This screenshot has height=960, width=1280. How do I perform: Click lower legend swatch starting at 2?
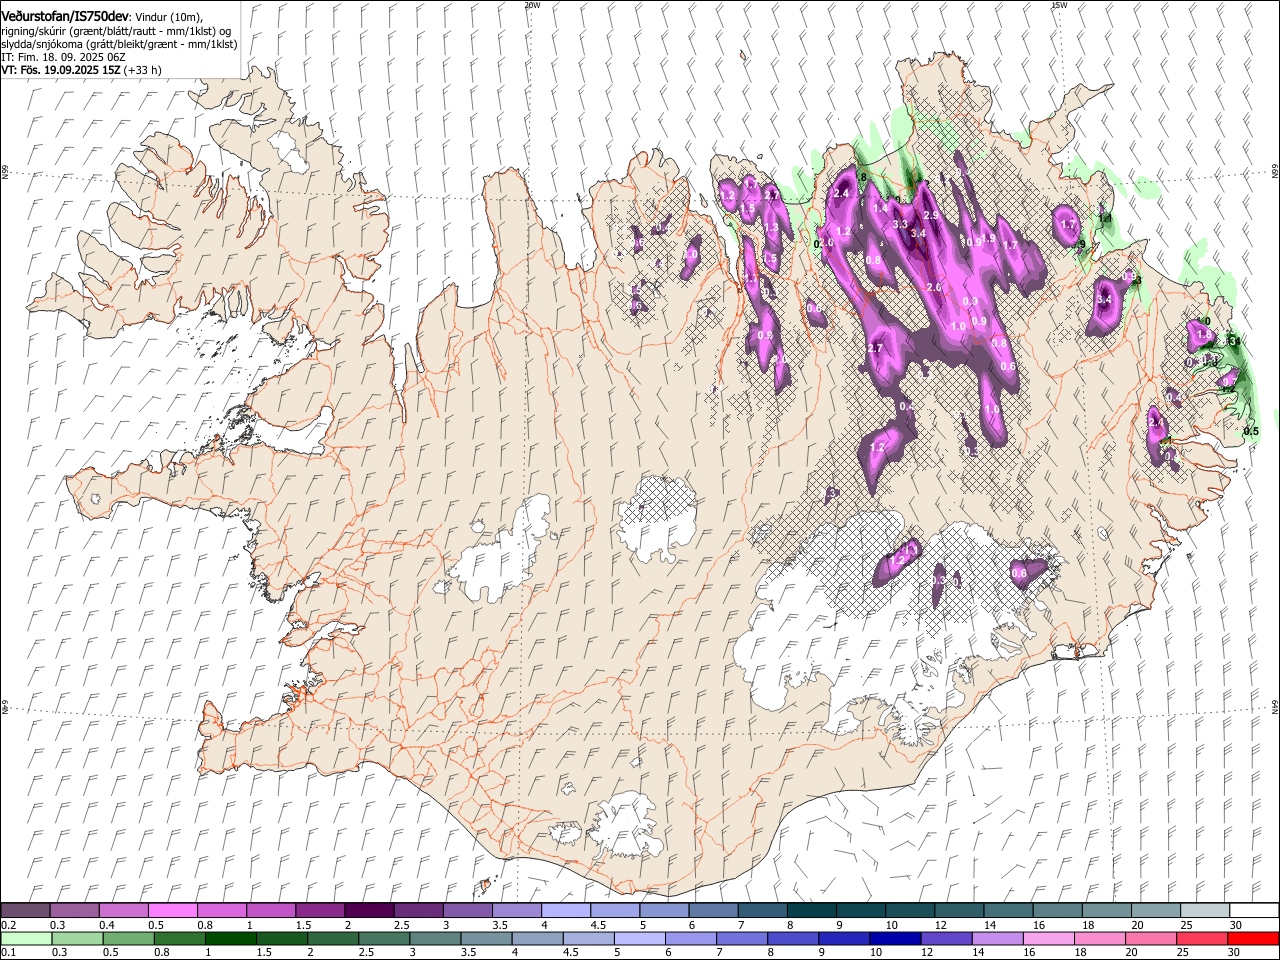click(x=331, y=938)
